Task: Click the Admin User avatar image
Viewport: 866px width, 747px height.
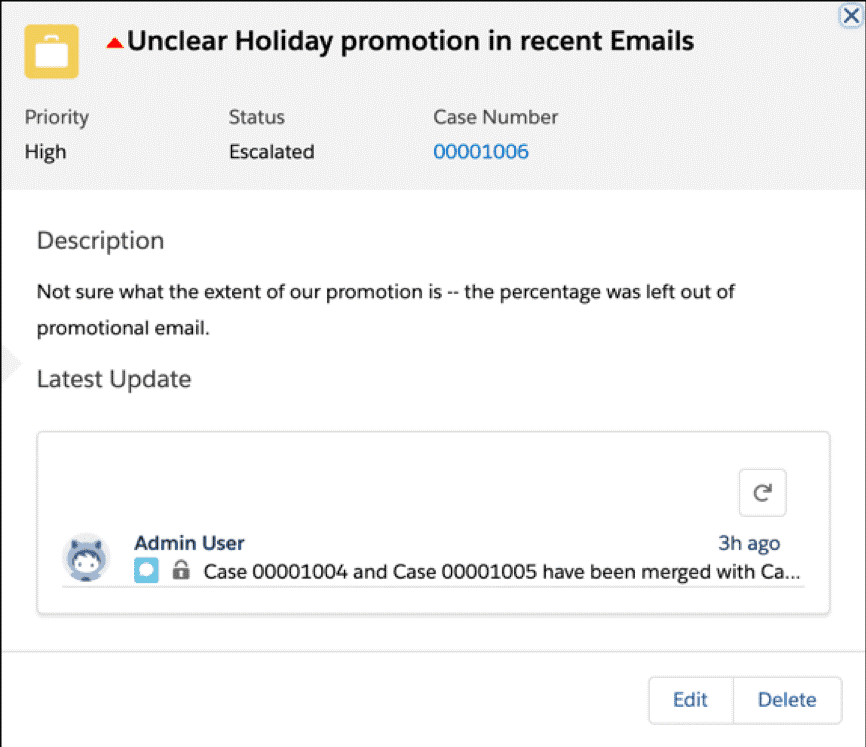Action: 87,557
